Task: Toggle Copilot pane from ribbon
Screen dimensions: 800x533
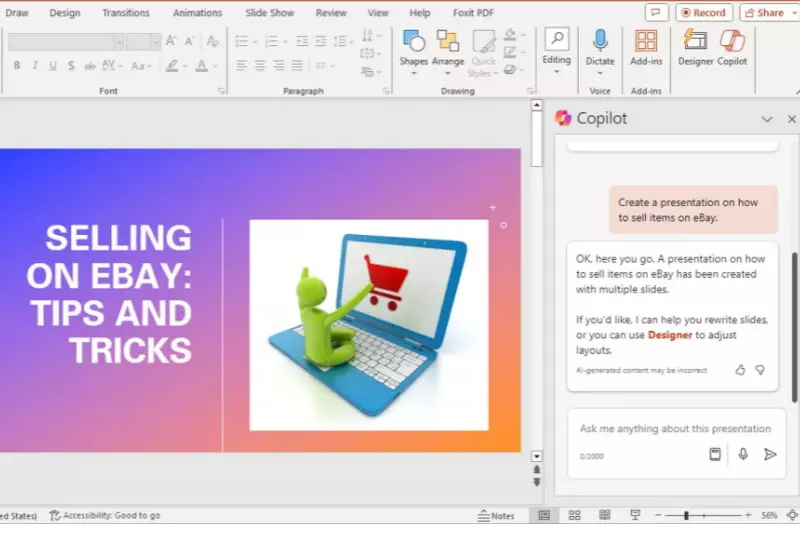Action: pyautogui.click(x=732, y=48)
